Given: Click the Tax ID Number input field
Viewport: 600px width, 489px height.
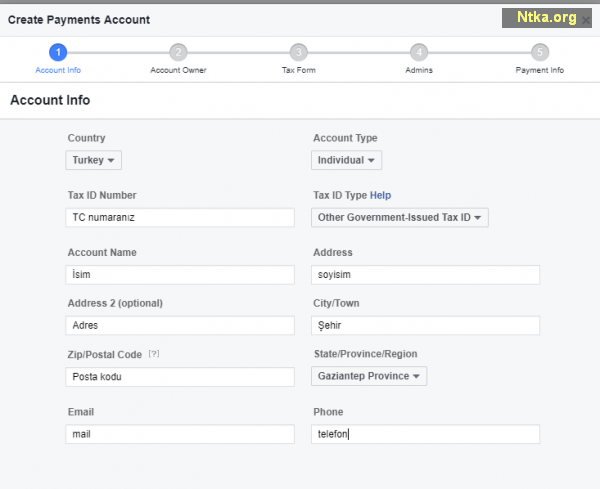Looking at the screenshot, I should [x=180, y=217].
